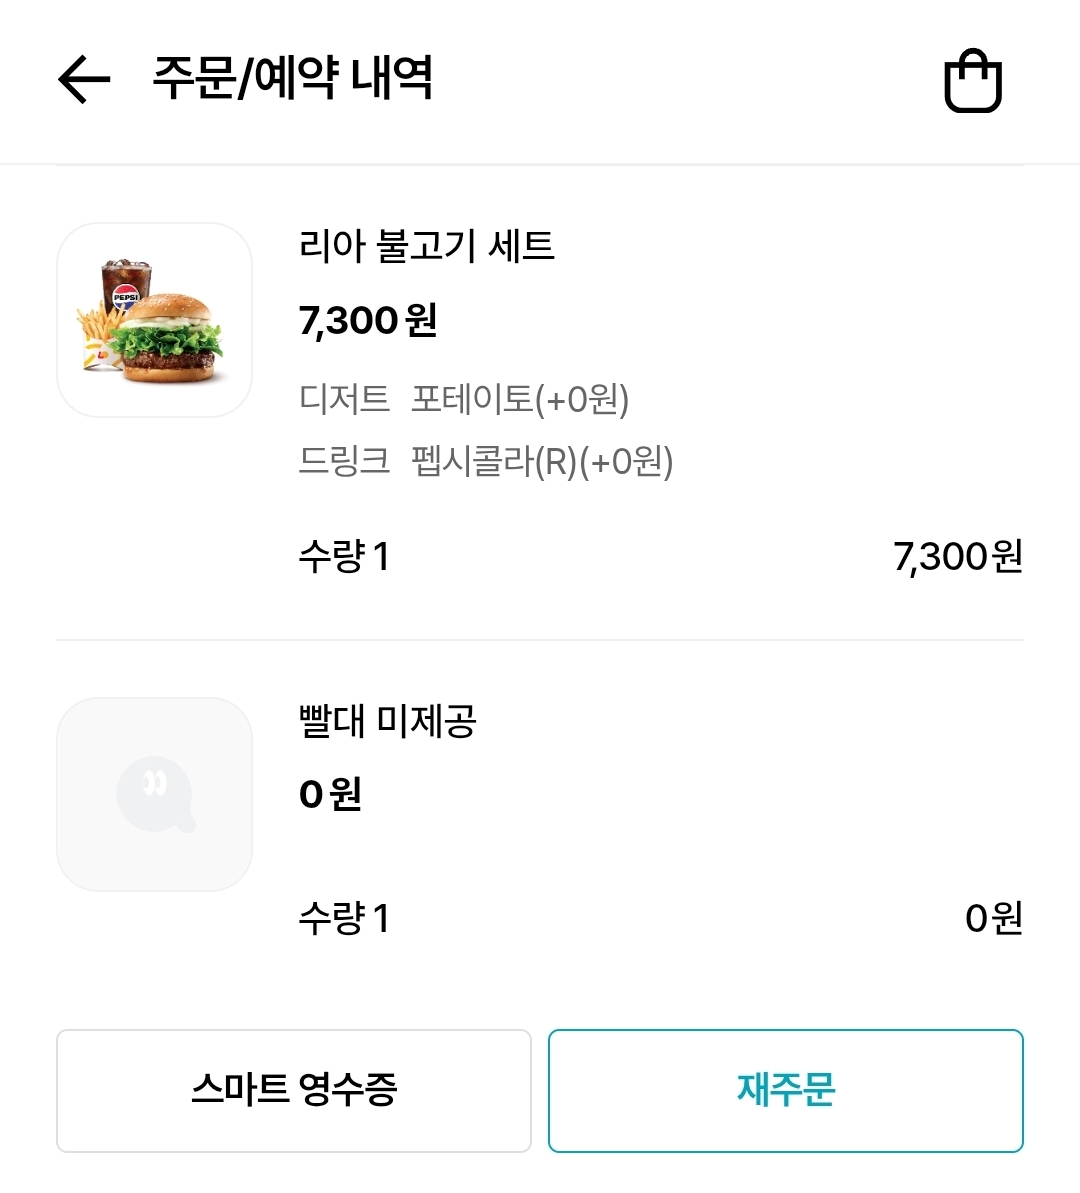Image resolution: width=1080 pixels, height=1193 pixels.
Task: Tap the bold 7,300원 unit price
Action: tap(368, 321)
